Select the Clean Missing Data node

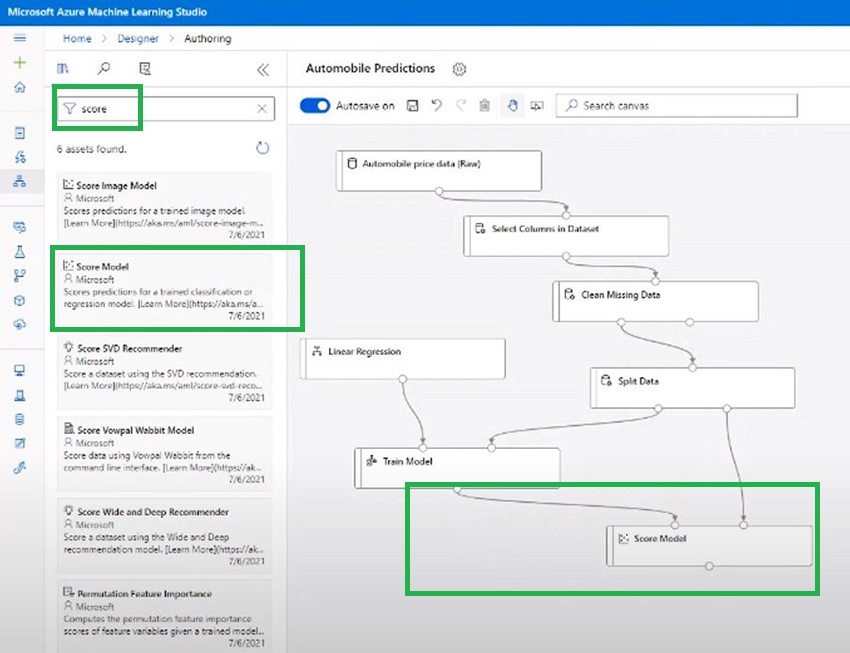click(x=655, y=301)
